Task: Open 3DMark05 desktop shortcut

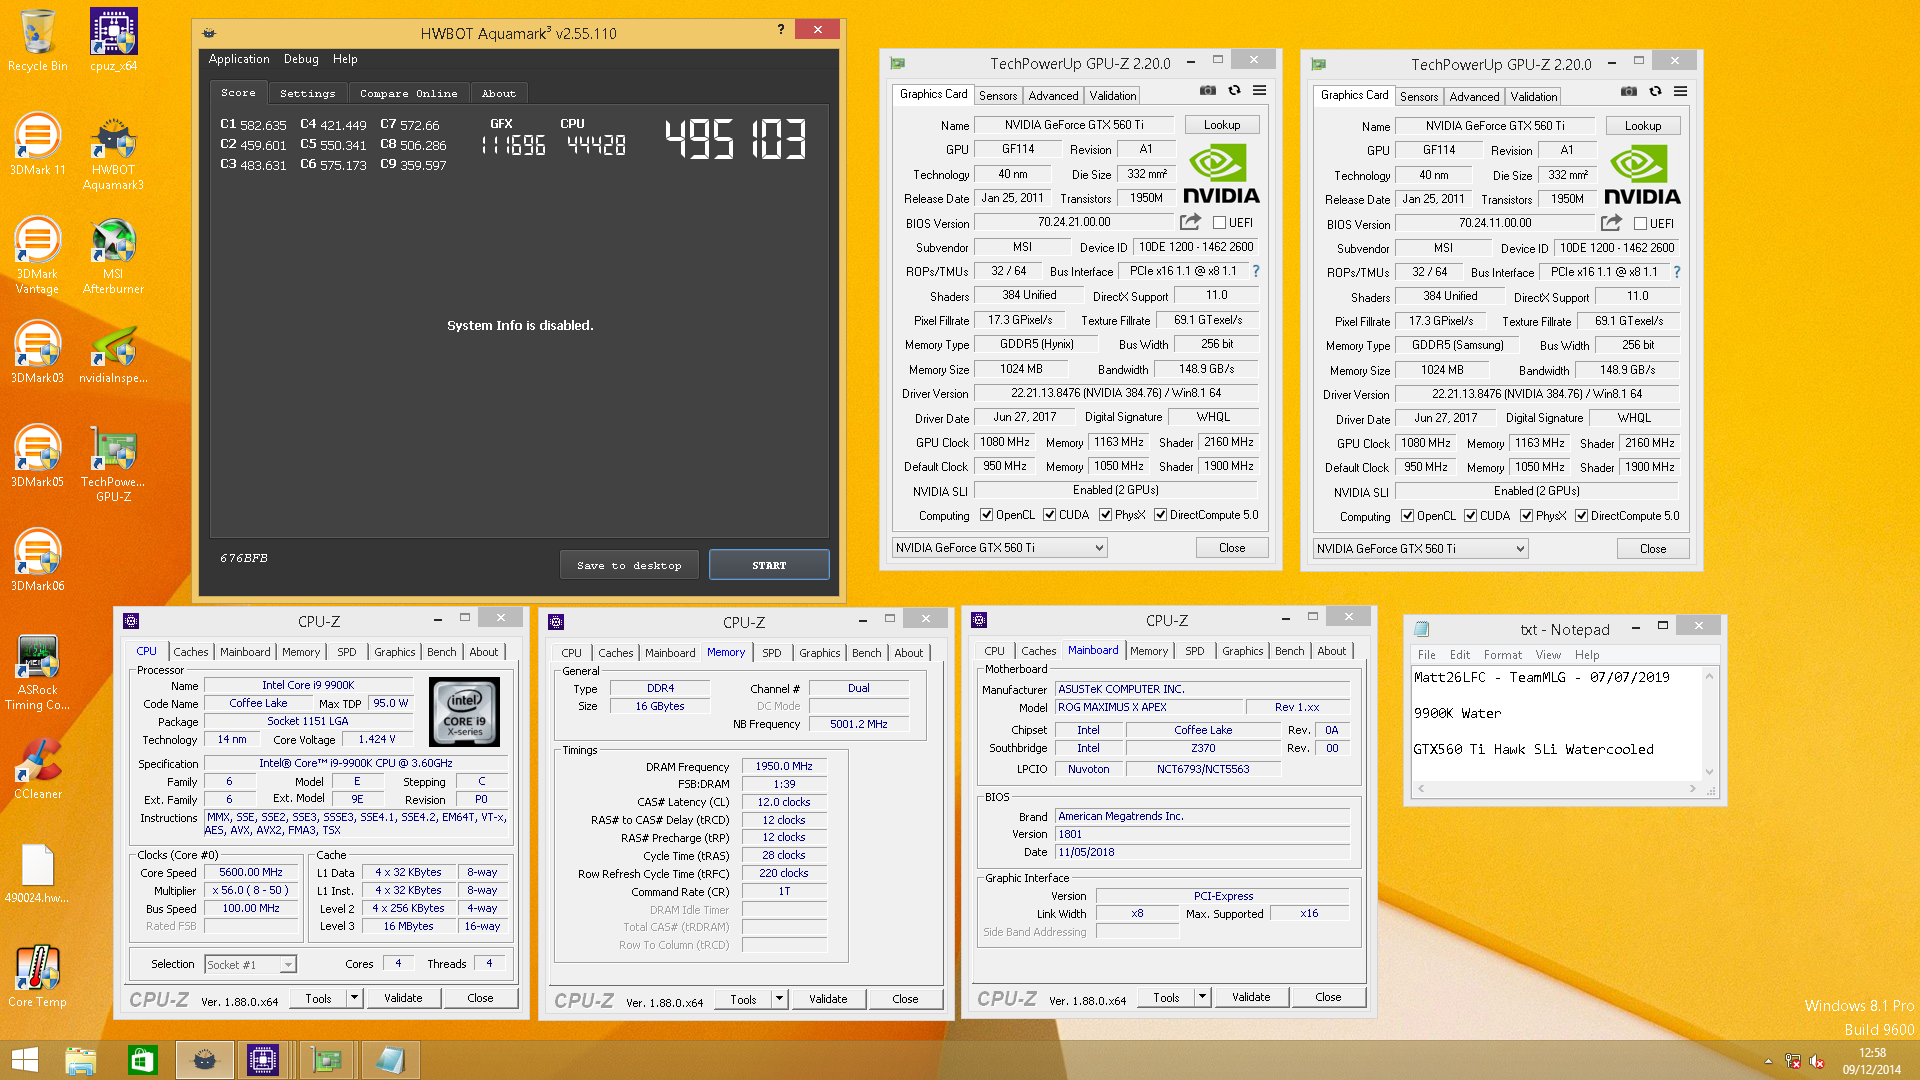Action: coord(38,456)
